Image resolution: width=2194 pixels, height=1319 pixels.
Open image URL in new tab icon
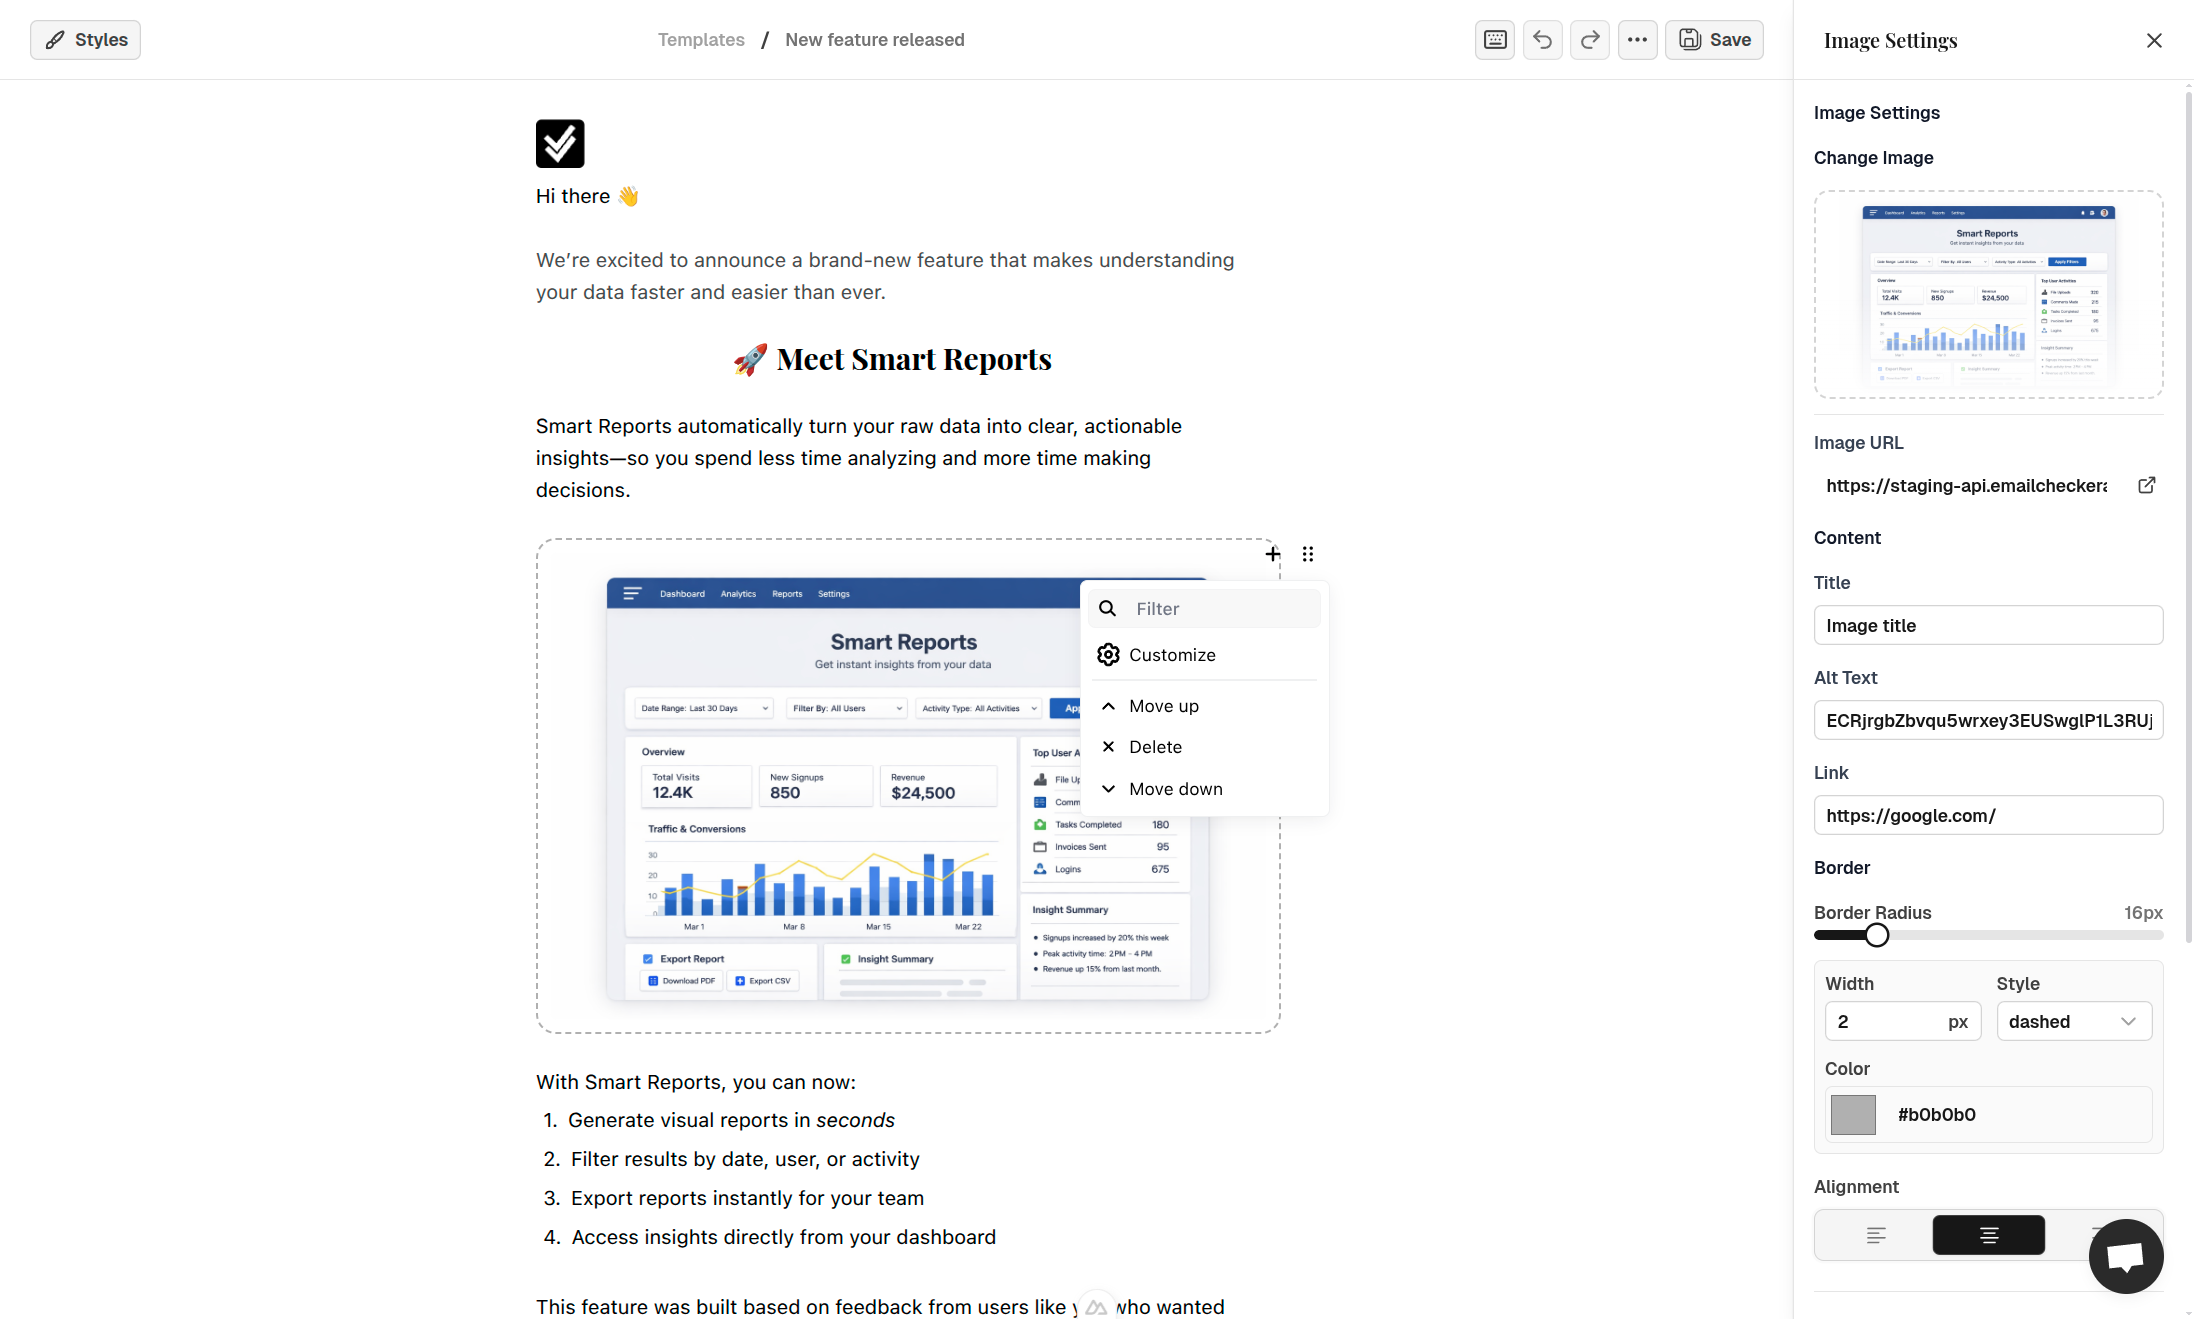[2146, 485]
